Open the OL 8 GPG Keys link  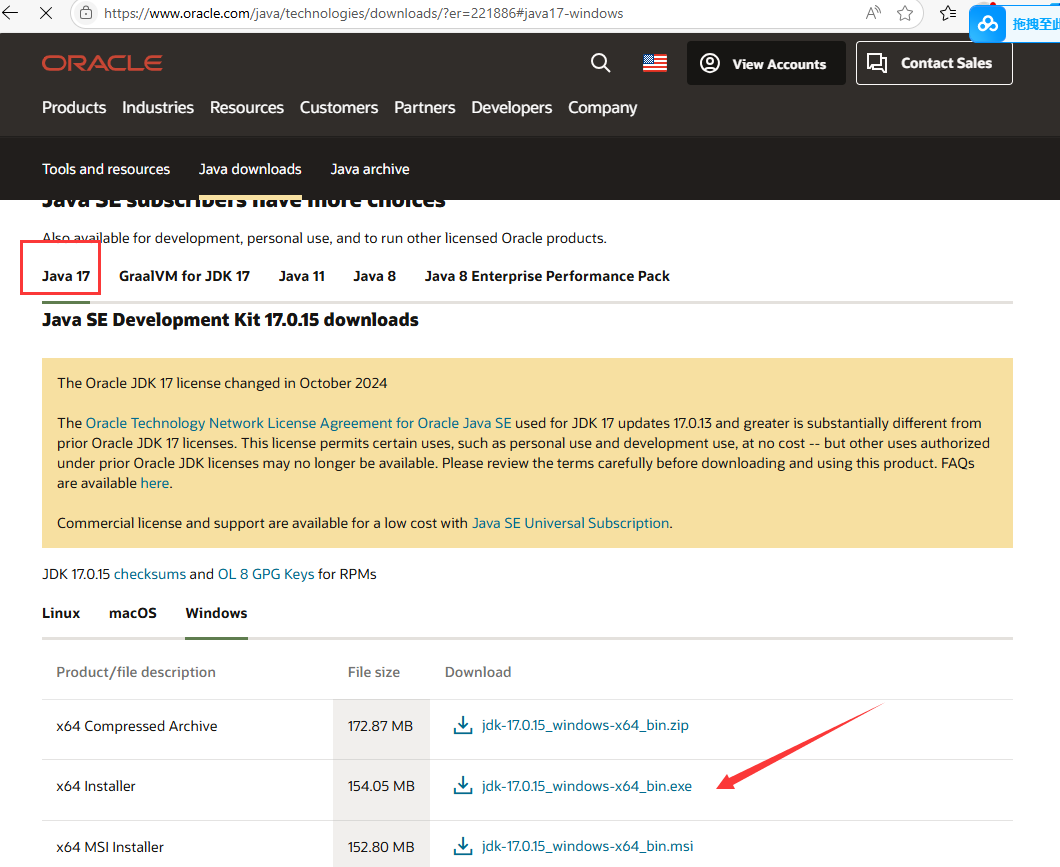pyautogui.click(x=266, y=574)
